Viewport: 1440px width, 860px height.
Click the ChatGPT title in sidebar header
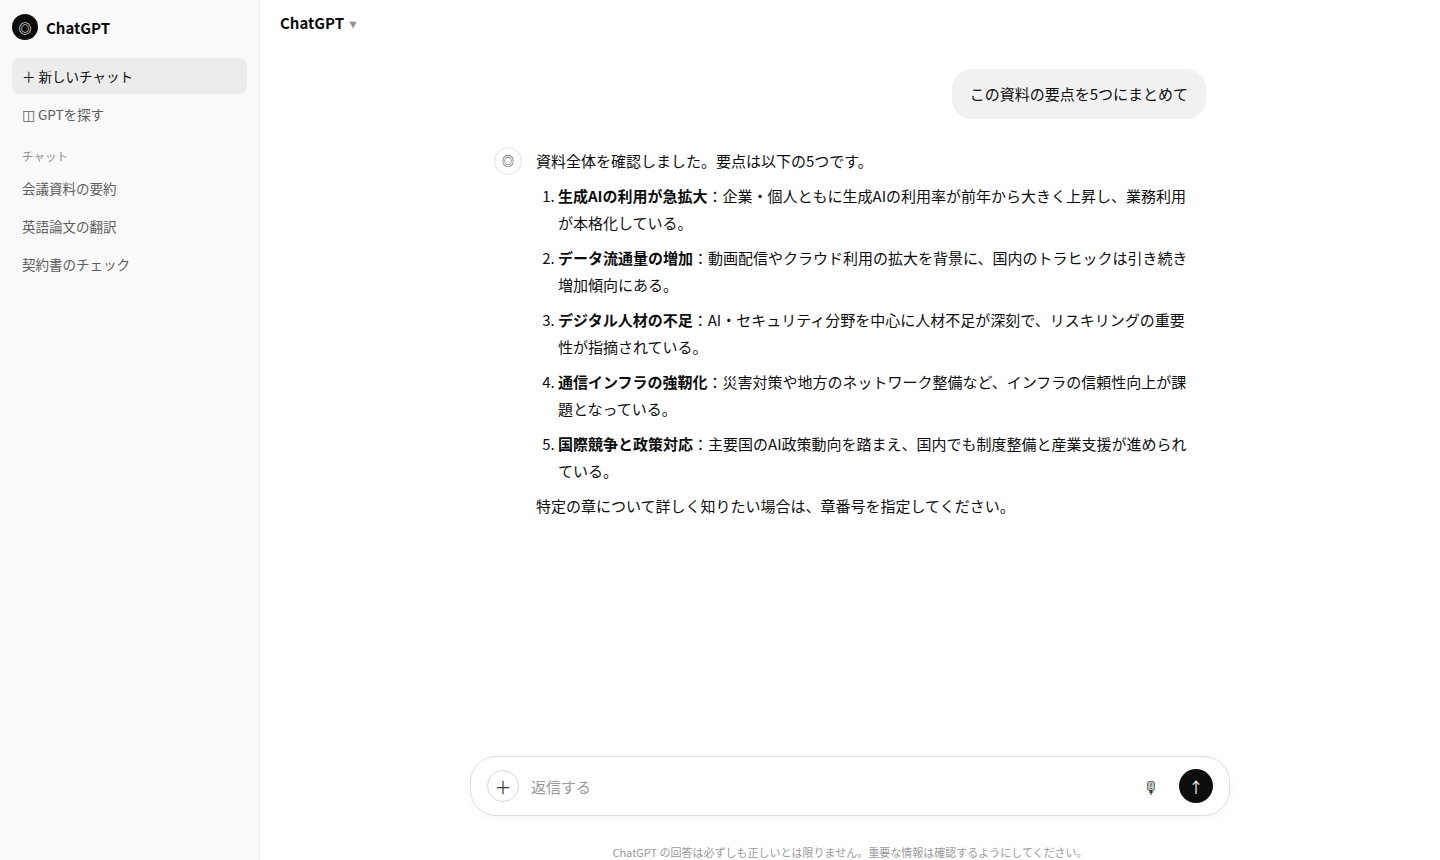point(78,28)
